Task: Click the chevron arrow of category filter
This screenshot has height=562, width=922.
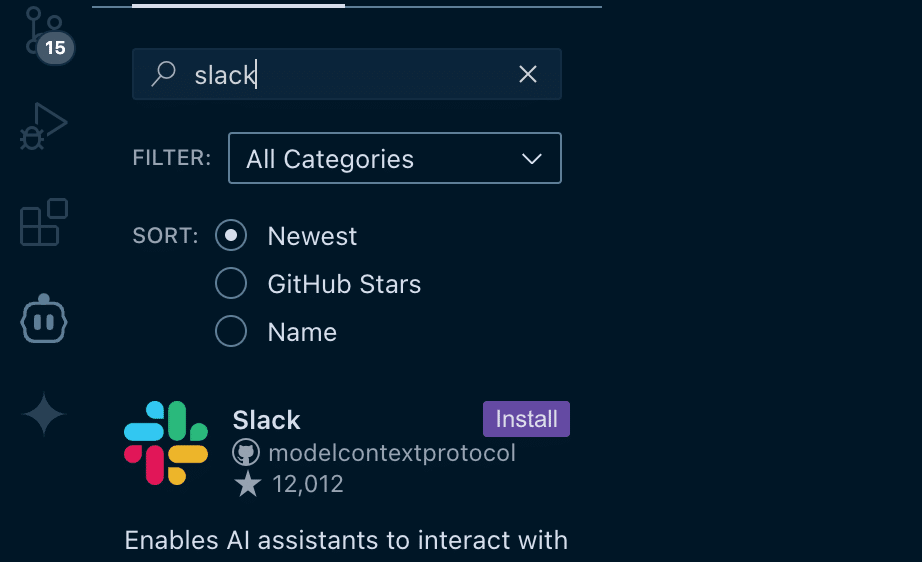Action: click(x=532, y=159)
